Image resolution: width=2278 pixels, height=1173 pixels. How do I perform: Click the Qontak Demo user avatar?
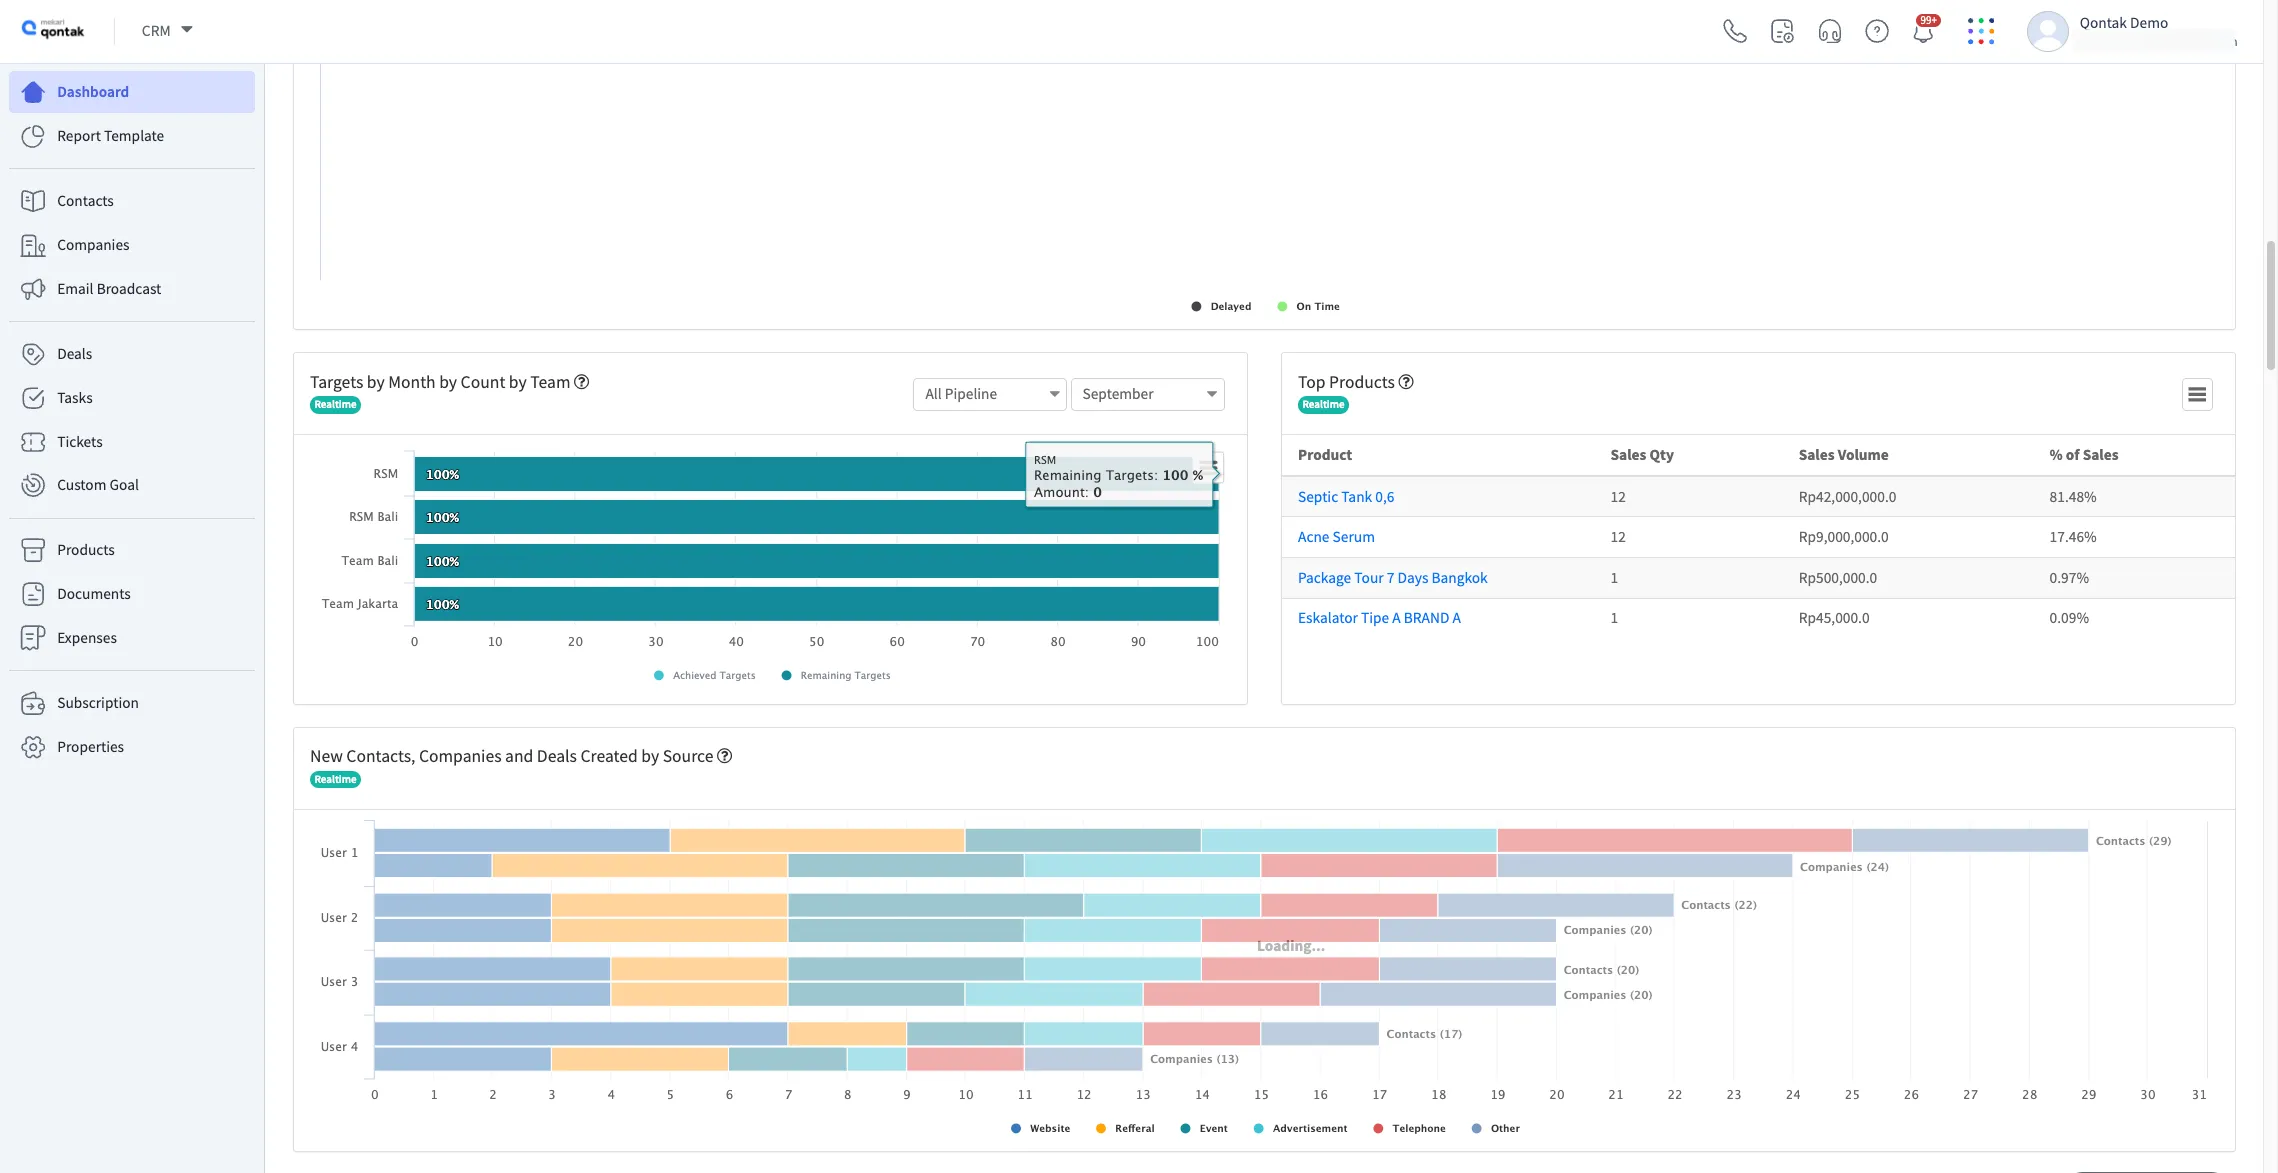click(x=2046, y=31)
